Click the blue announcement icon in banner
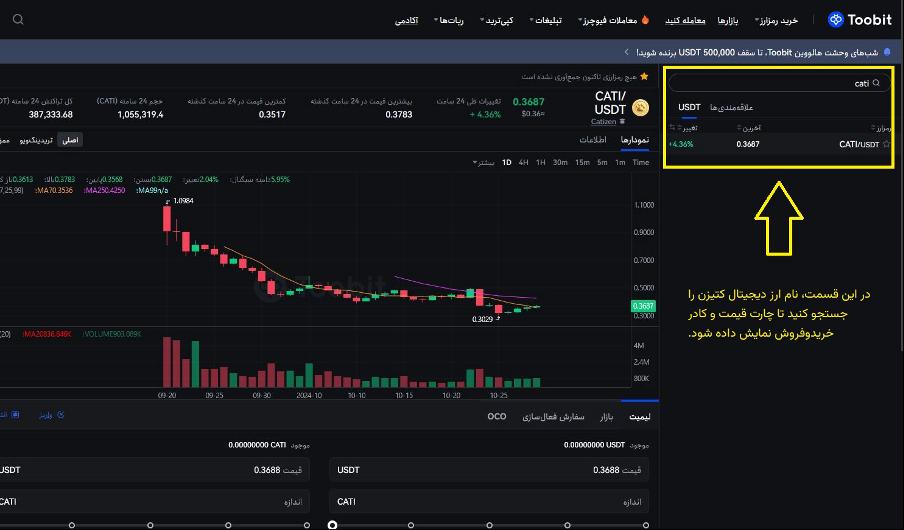Image resolution: width=904 pixels, height=530 pixels. [887, 52]
